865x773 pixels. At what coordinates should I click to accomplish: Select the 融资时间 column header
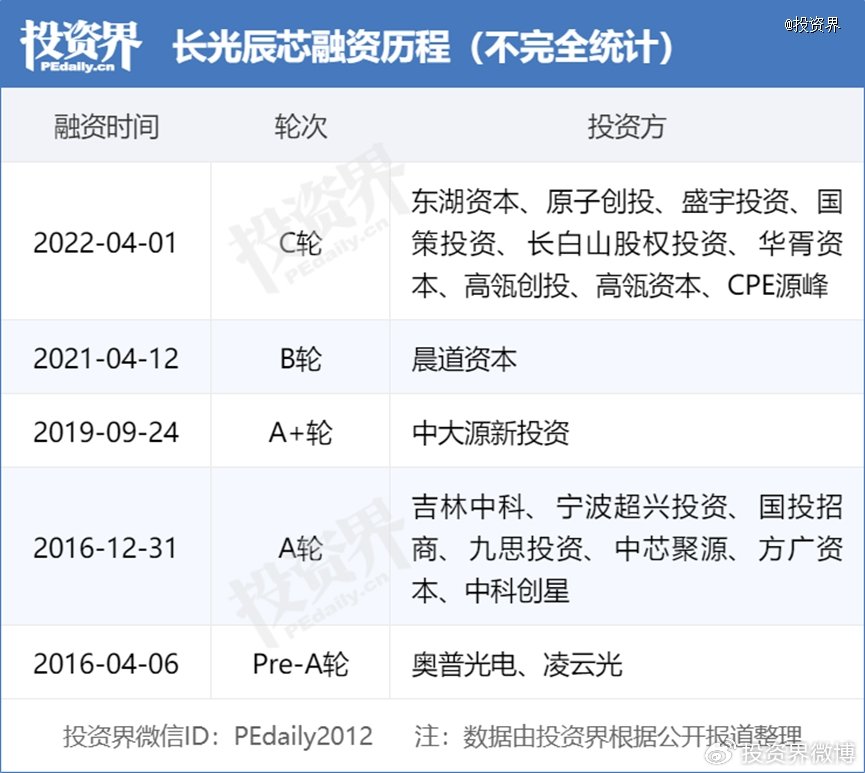click(x=106, y=127)
